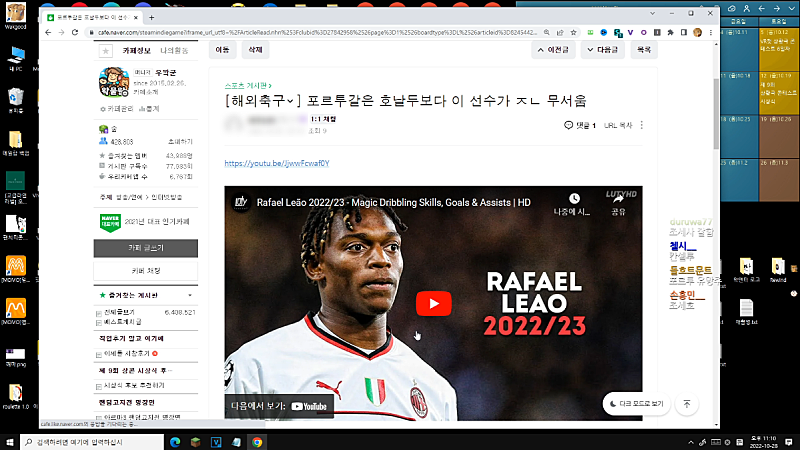800x450 pixels.
Task: Click the 1:1 채팅 link
Action: click(323, 119)
